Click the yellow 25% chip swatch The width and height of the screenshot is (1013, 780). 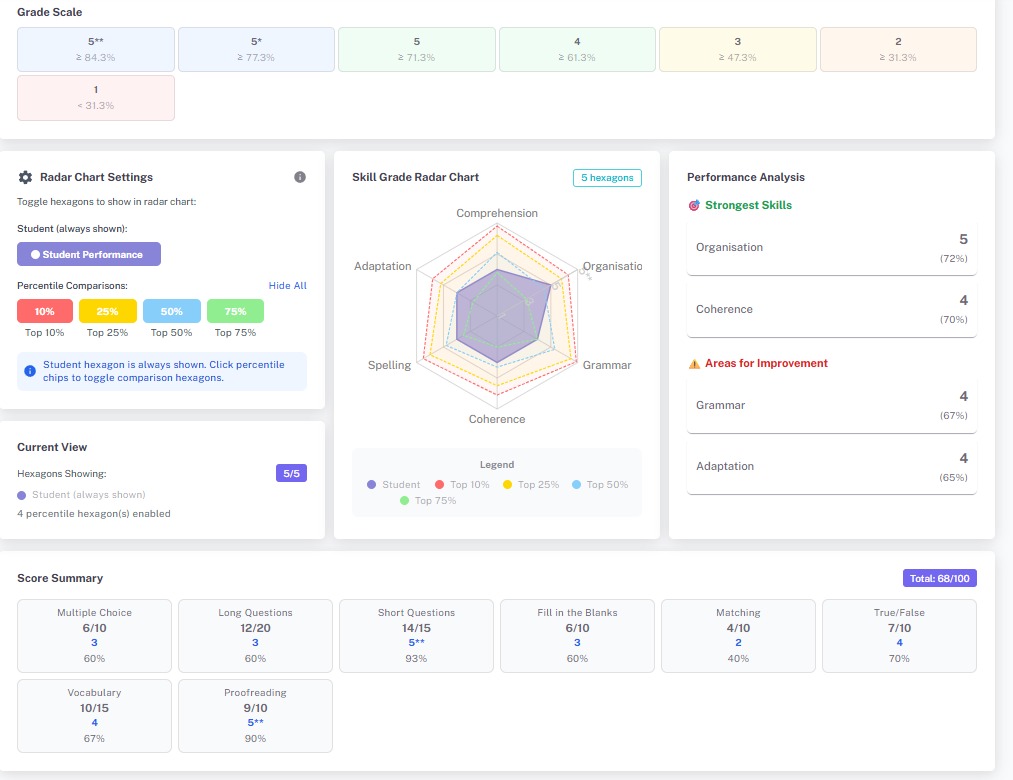(x=107, y=311)
